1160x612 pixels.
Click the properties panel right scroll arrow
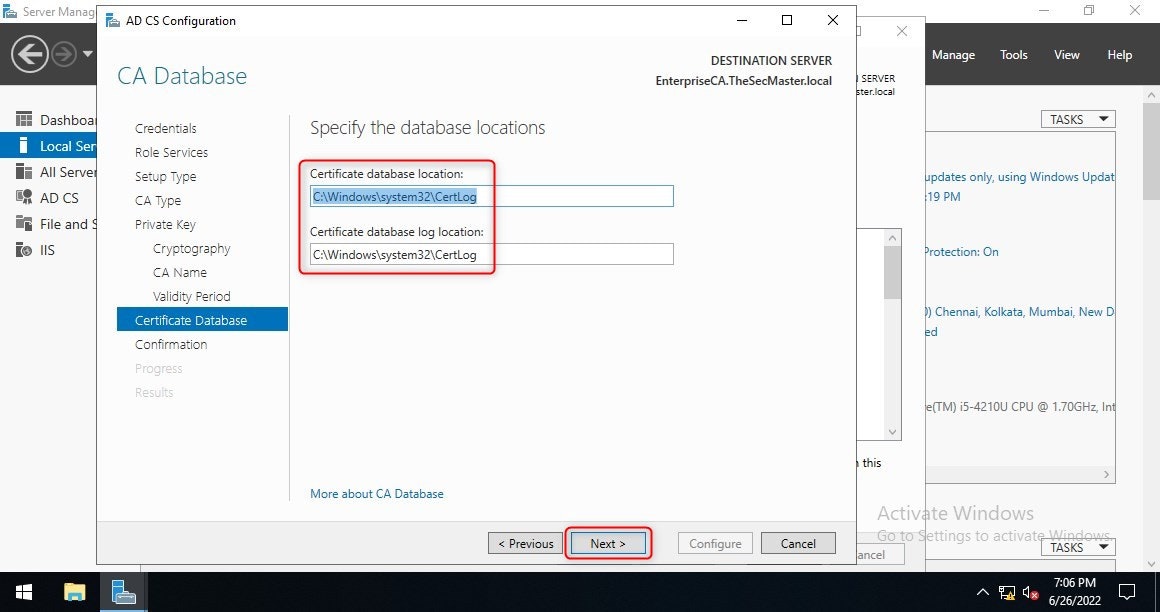1107,474
